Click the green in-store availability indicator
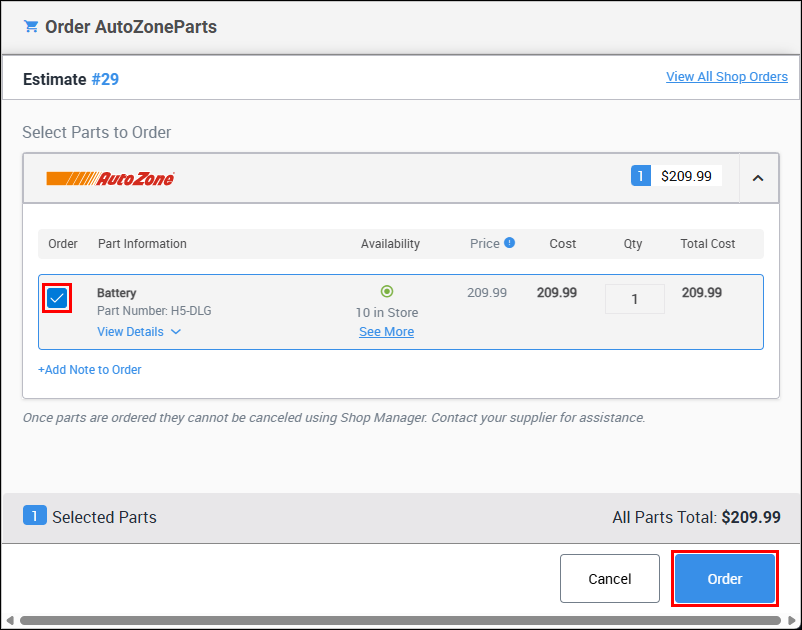Screen dimensions: 802x630 (387, 291)
